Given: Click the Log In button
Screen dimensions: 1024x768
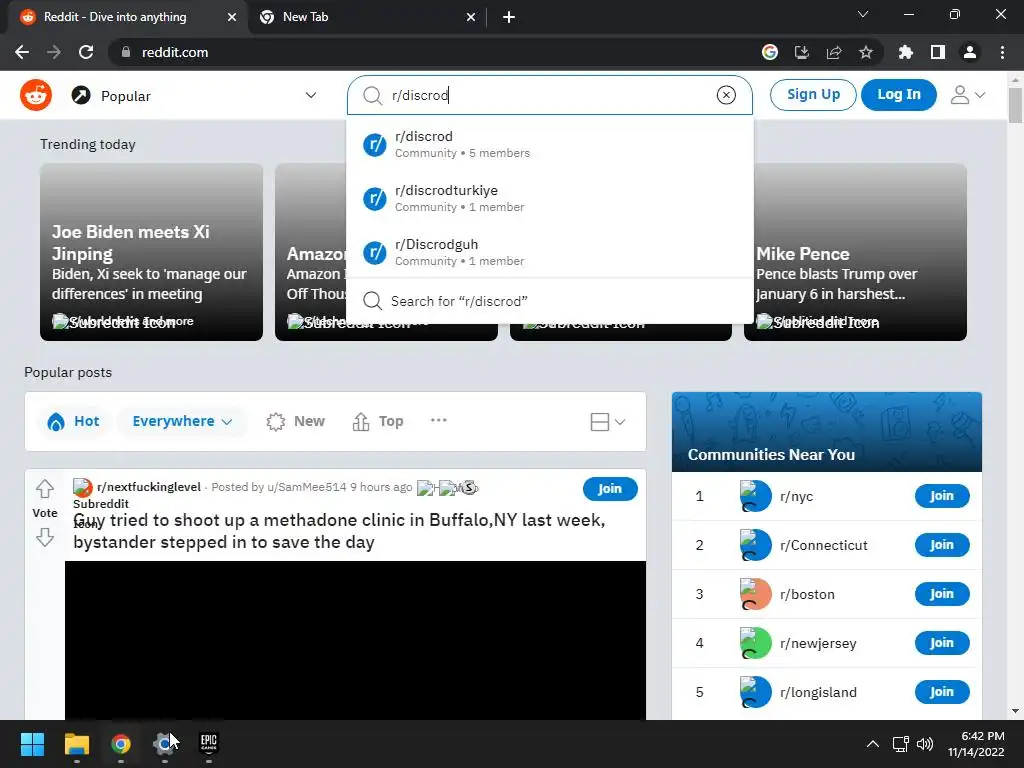Looking at the screenshot, I should (899, 95).
